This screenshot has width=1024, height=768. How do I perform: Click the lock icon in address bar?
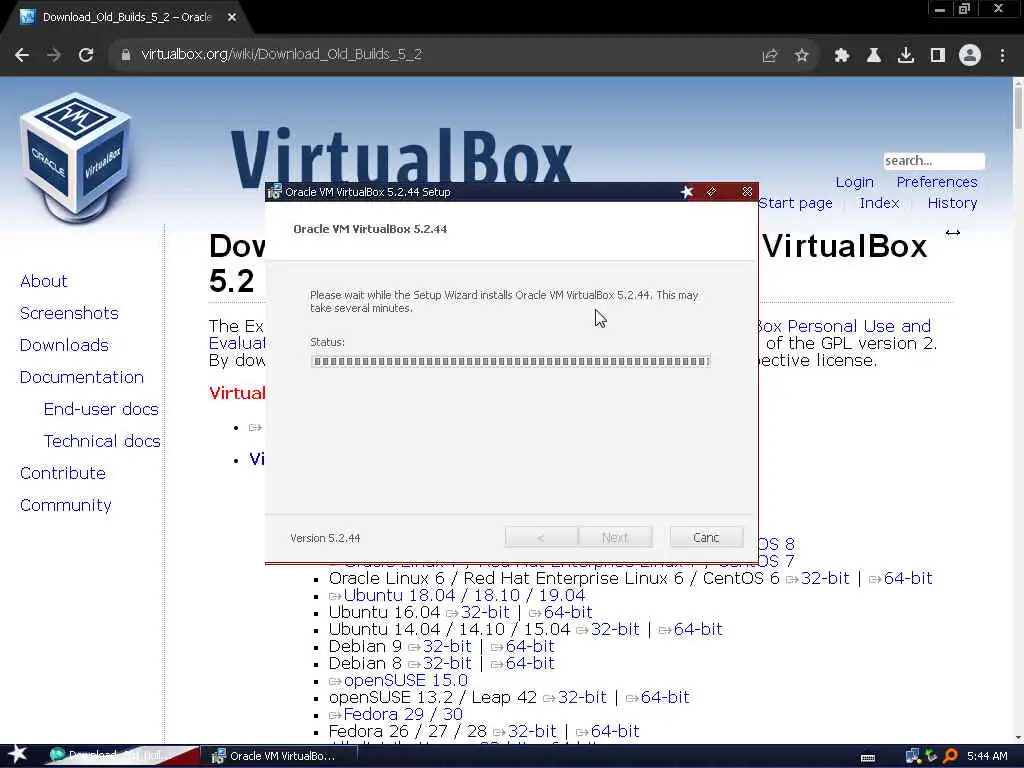pos(126,55)
